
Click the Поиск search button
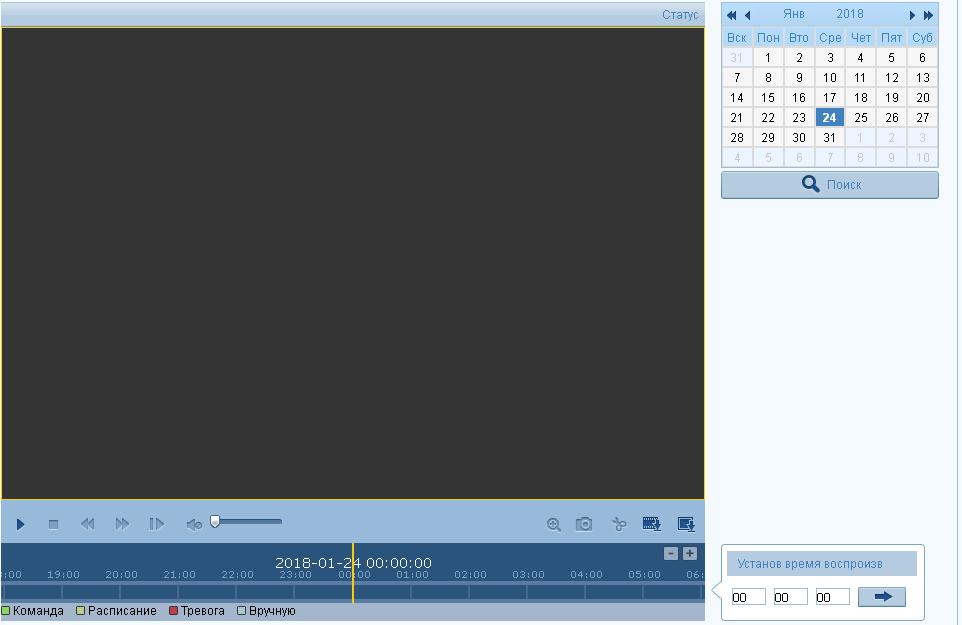click(830, 185)
